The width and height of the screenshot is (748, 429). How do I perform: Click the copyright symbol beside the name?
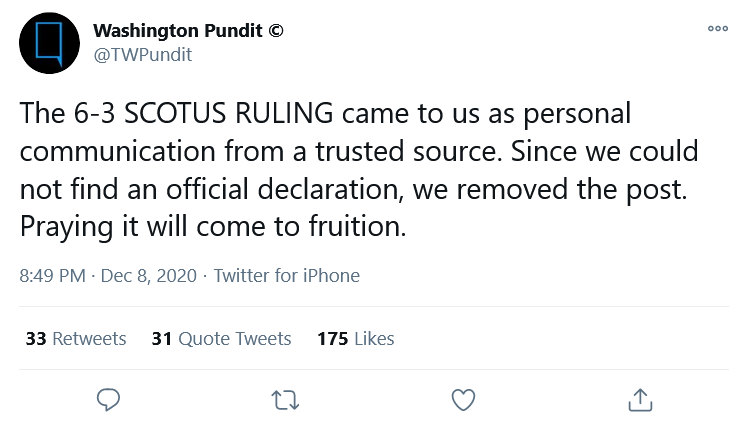pyautogui.click(x=276, y=31)
